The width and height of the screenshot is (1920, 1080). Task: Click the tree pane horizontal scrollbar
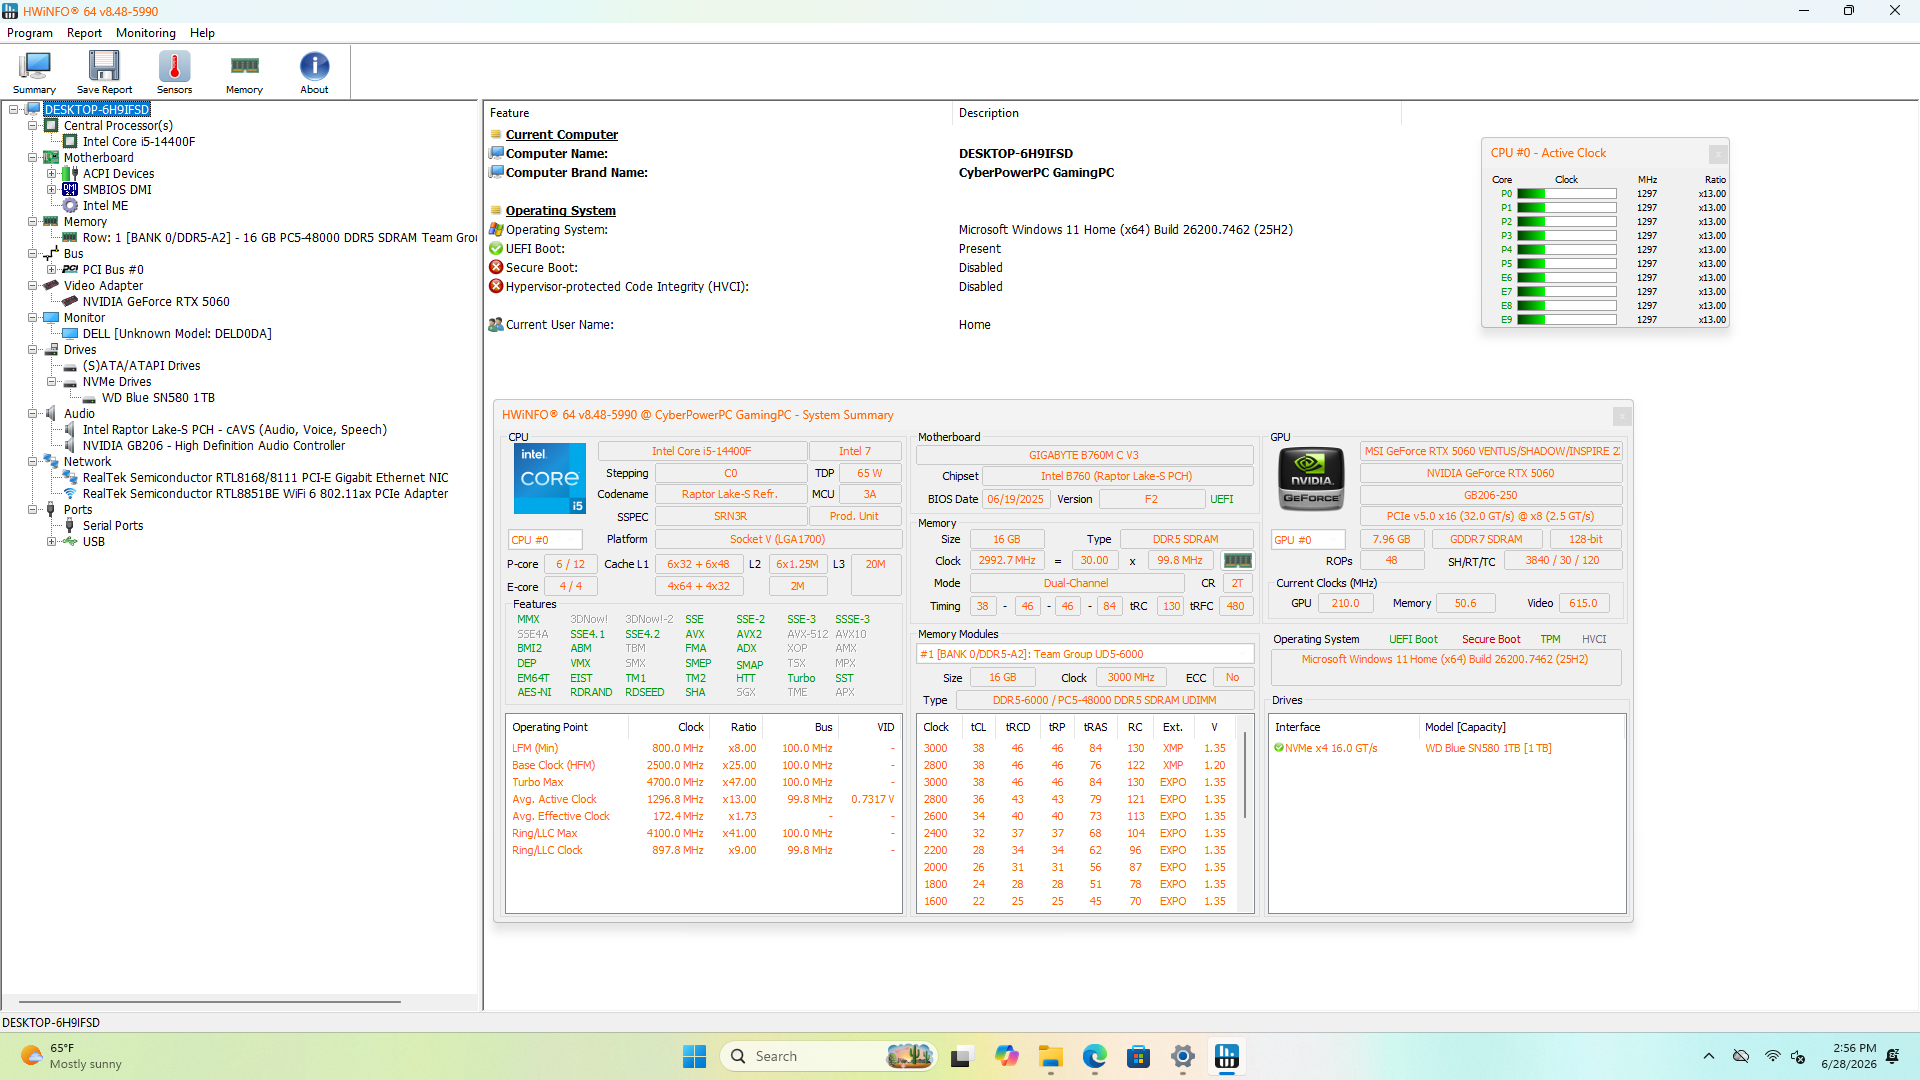210,1001
